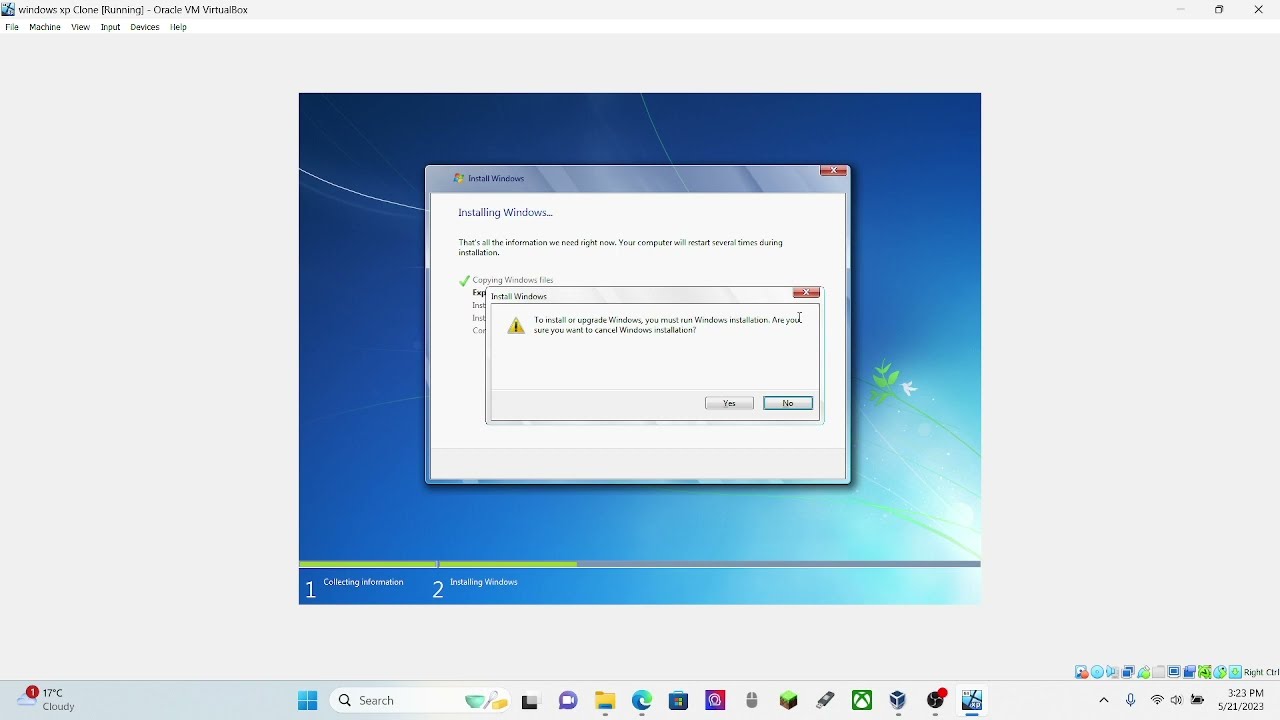Click the battery icon in system tray

tap(1199, 701)
